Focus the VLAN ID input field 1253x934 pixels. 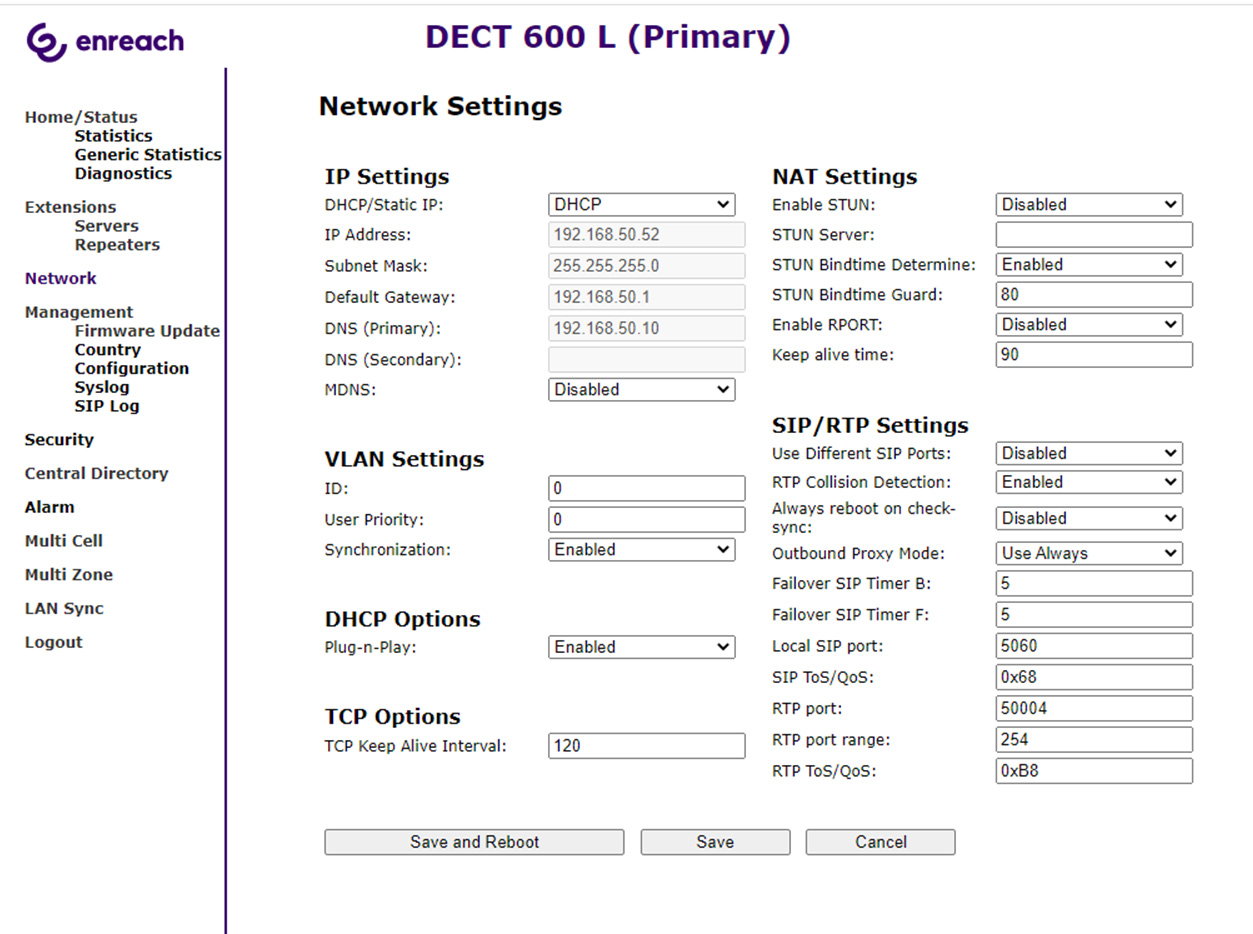pyautogui.click(x=646, y=488)
